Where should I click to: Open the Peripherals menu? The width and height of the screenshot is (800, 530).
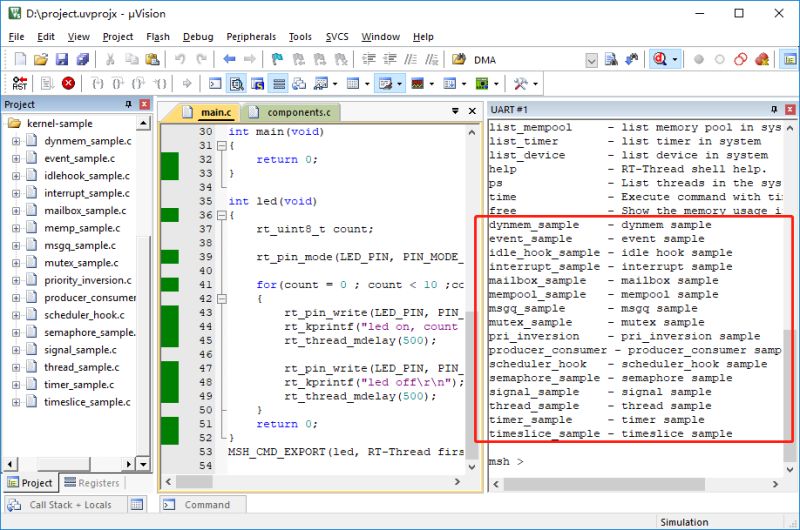tap(251, 37)
